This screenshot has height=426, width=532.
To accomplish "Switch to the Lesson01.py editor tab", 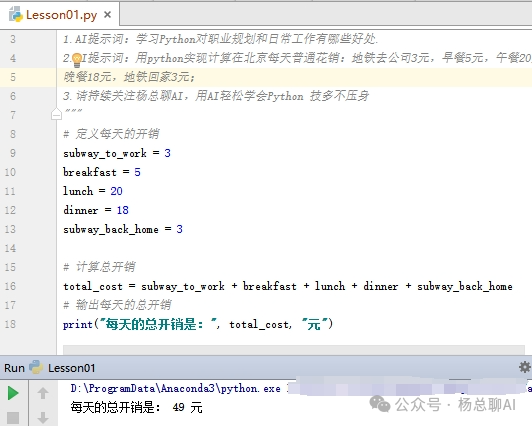I will pyautogui.click(x=61, y=15).
